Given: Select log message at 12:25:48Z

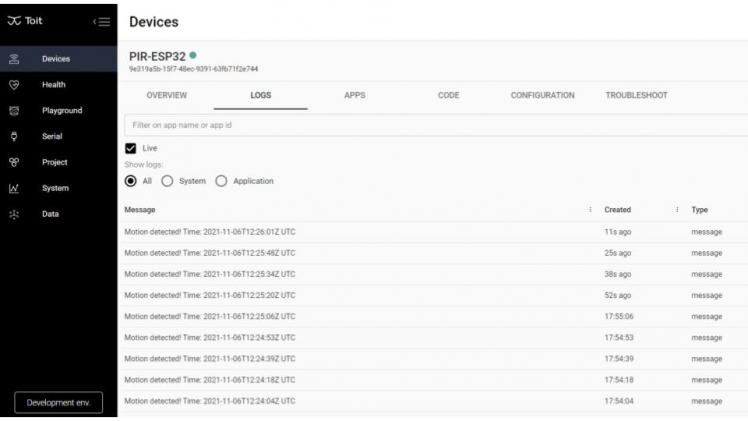Looking at the screenshot, I should pyautogui.click(x=210, y=253).
